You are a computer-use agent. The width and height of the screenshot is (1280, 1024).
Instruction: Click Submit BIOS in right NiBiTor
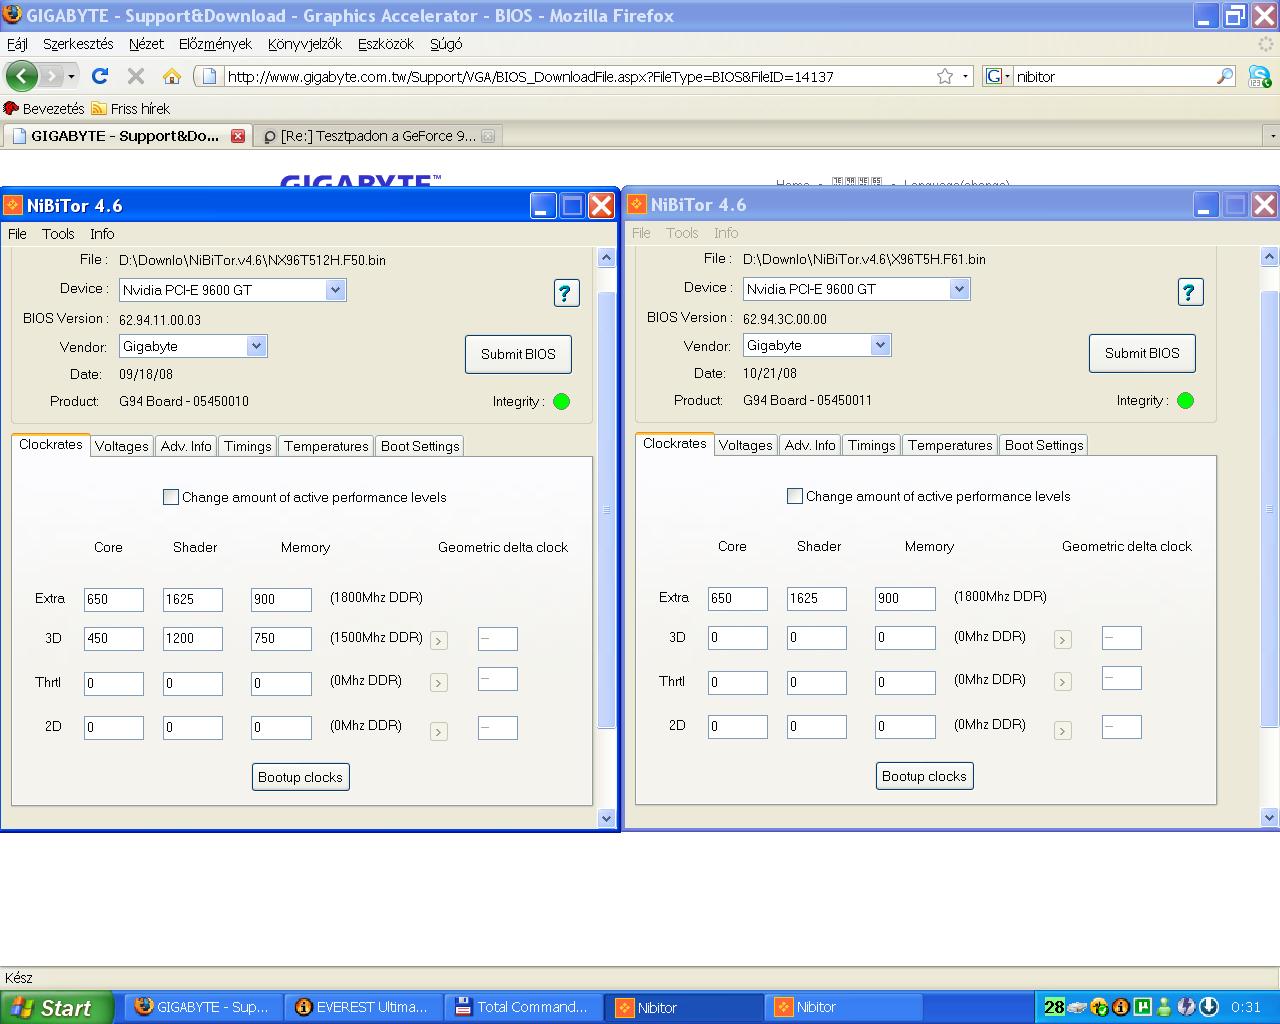click(x=1142, y=353)
